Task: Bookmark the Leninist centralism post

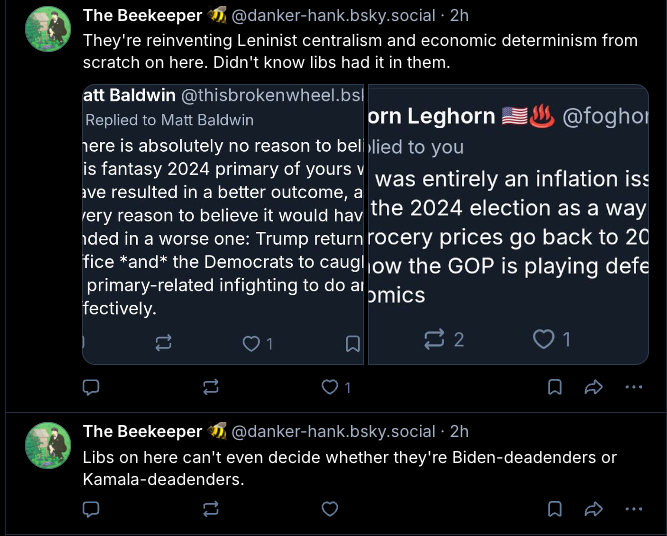Action: 554,387
